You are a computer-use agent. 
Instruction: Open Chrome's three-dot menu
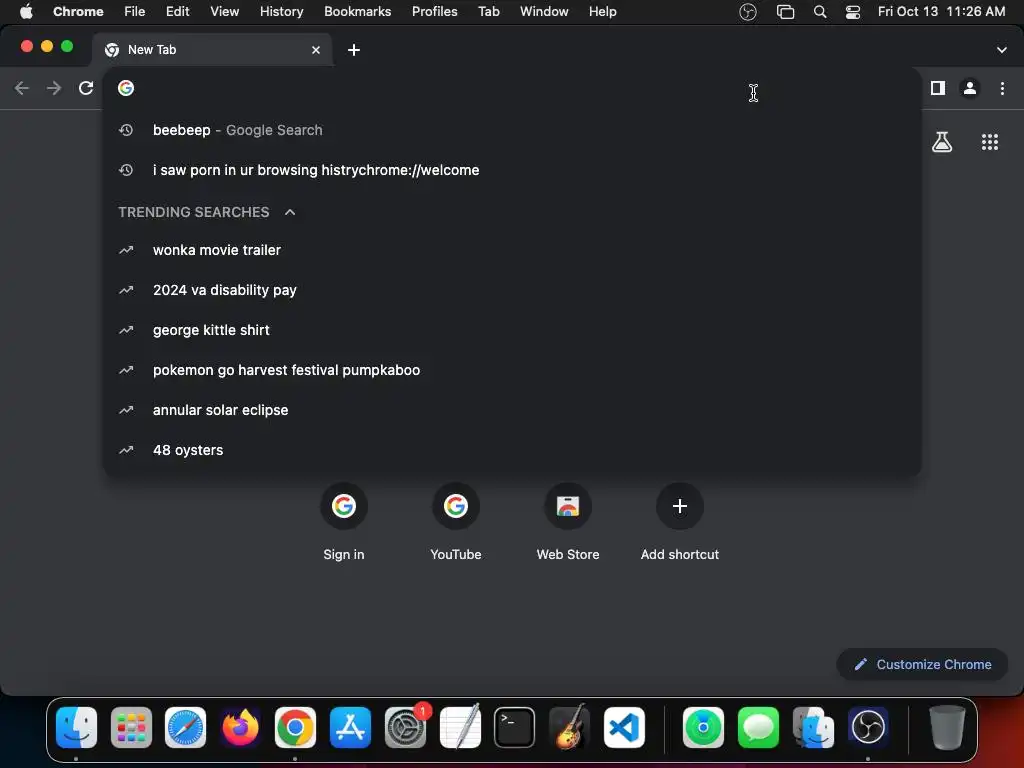tap(1002, 88)
